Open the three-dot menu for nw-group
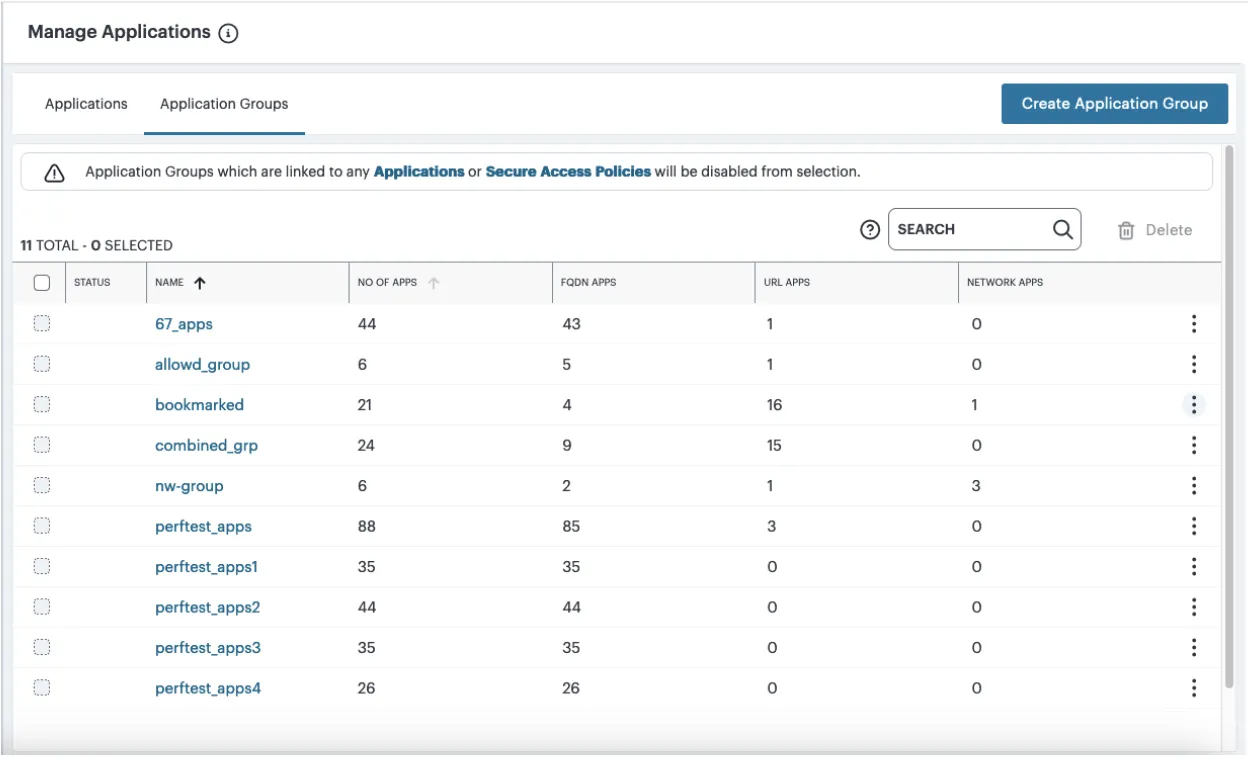Image resolution: width=1248 pixels, height=759 pixels. [1194, 486]
